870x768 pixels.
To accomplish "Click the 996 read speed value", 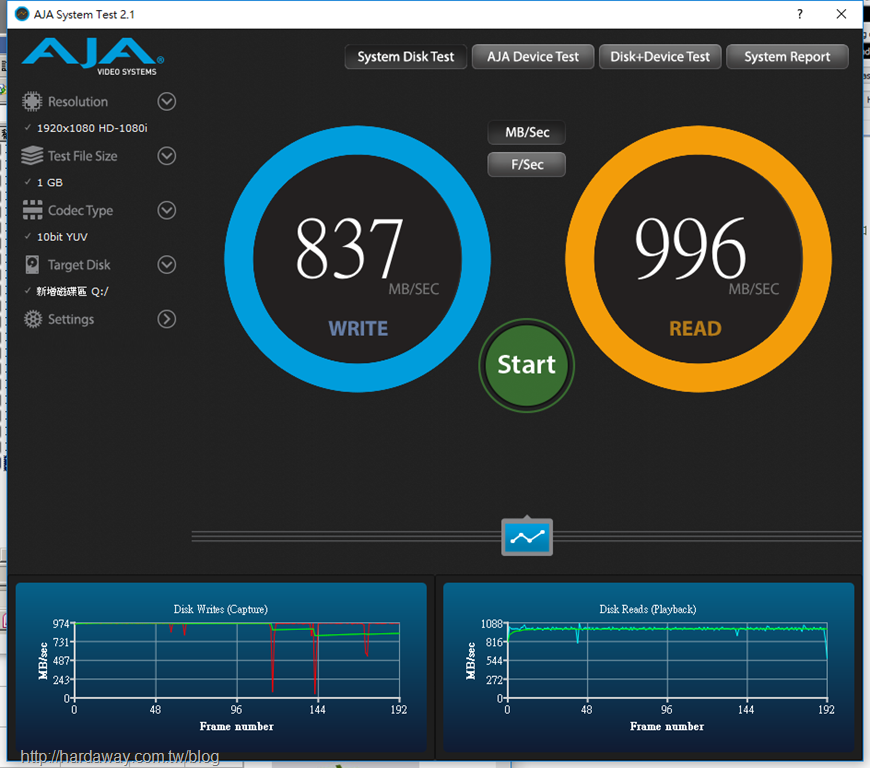I will click(690, 248).
